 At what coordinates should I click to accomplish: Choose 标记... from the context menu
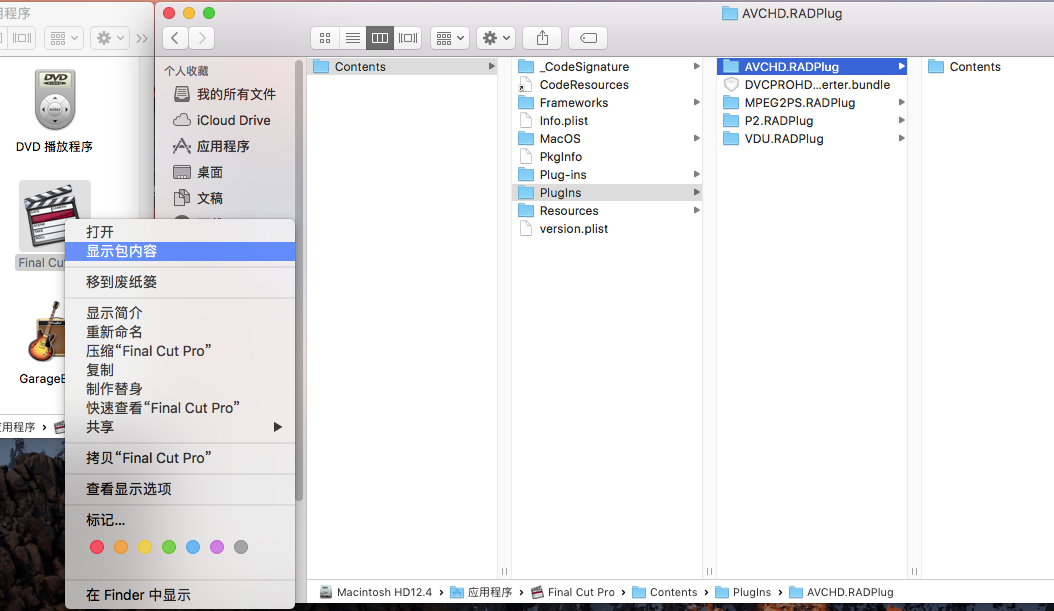click(x=180, y=520)
